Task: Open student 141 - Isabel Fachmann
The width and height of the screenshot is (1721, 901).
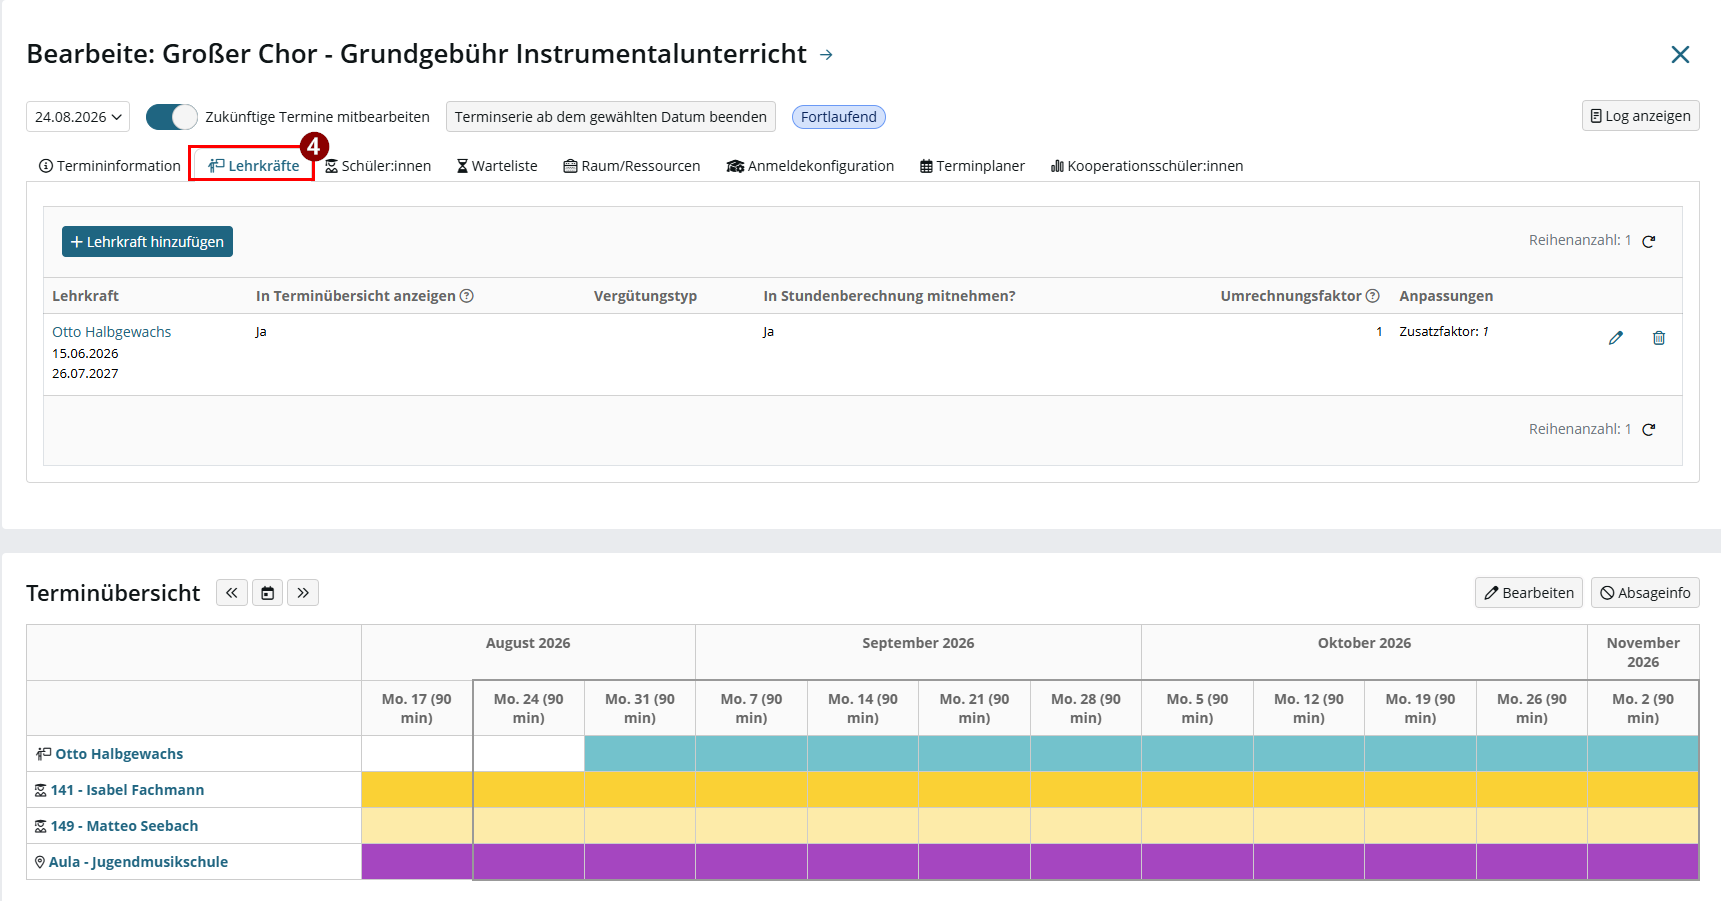Action: [127, 790]
